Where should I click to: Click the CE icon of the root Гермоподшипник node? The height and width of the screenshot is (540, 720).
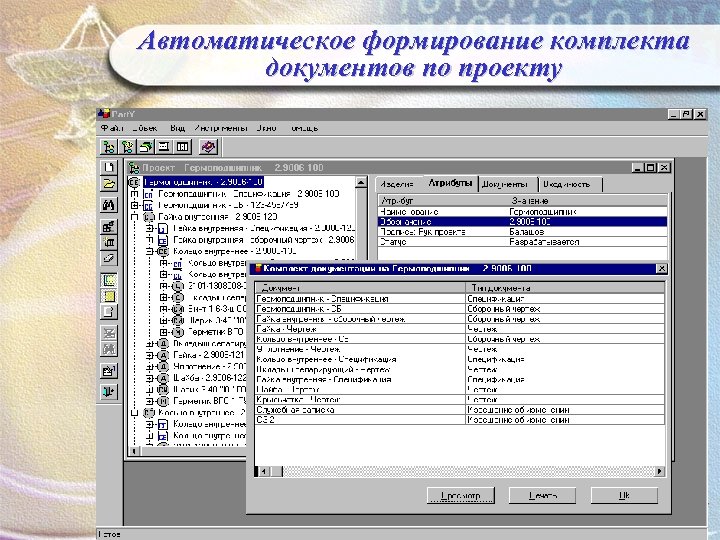(134, 182)
